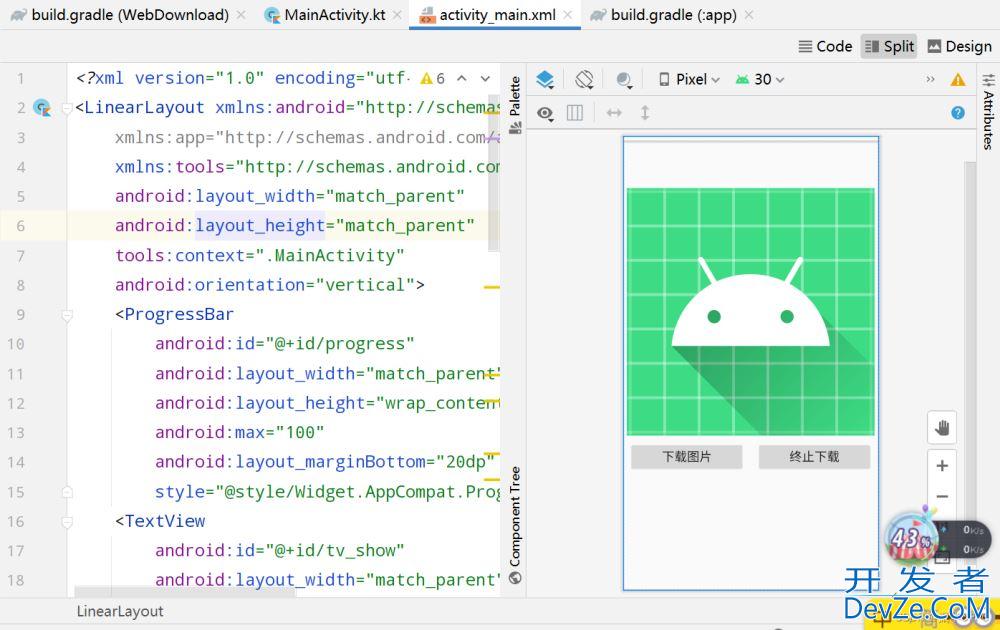1000x630 pixels.
Task: Zoom in with the plus button
Action: 941,465
